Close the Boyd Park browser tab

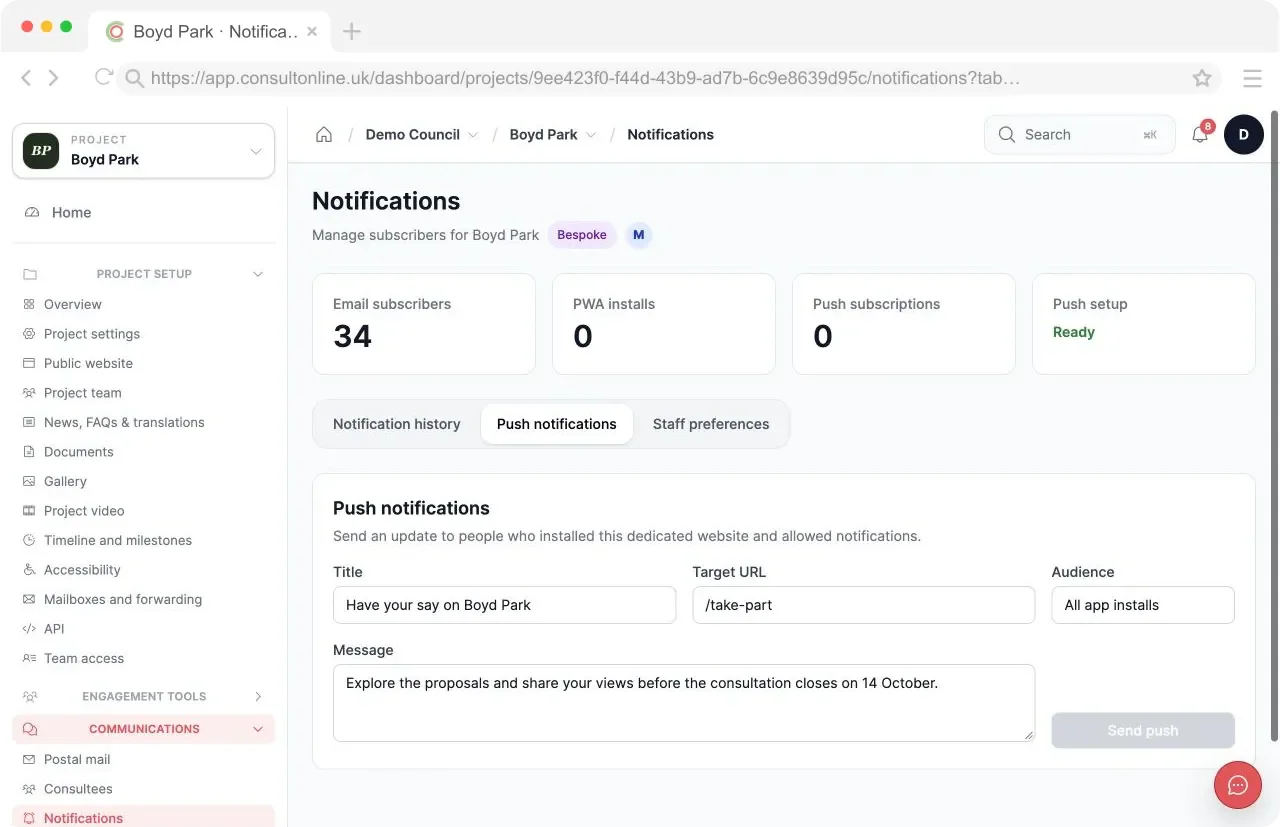pyautogui.click(x=312, y=31)
